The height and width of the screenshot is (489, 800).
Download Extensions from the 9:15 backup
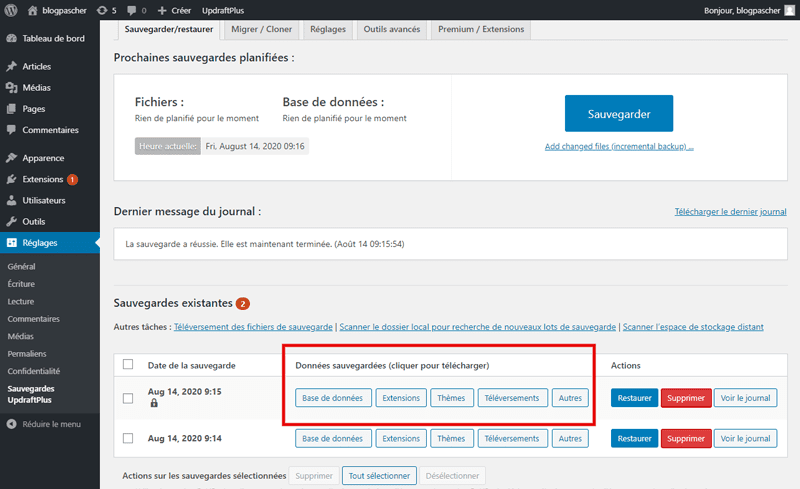[x=401, y=398]
